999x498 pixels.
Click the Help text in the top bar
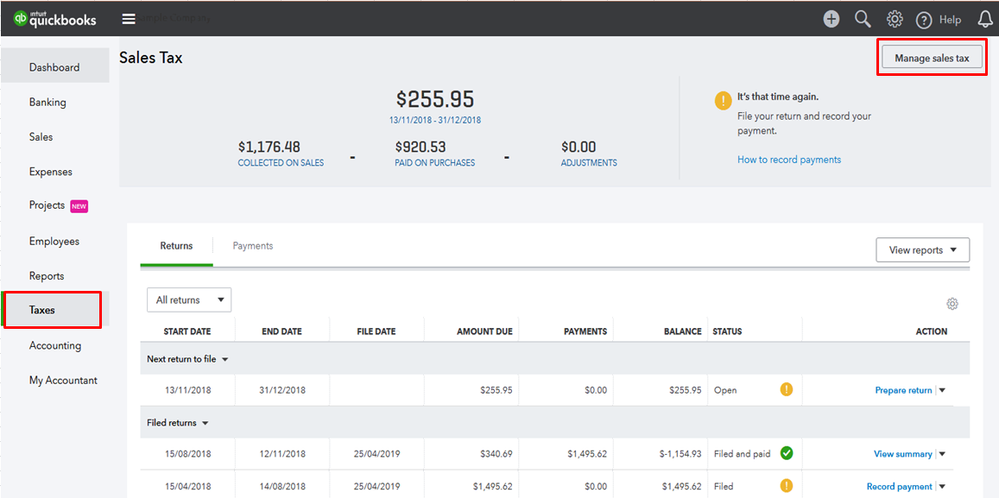click(x=950, y=20)
